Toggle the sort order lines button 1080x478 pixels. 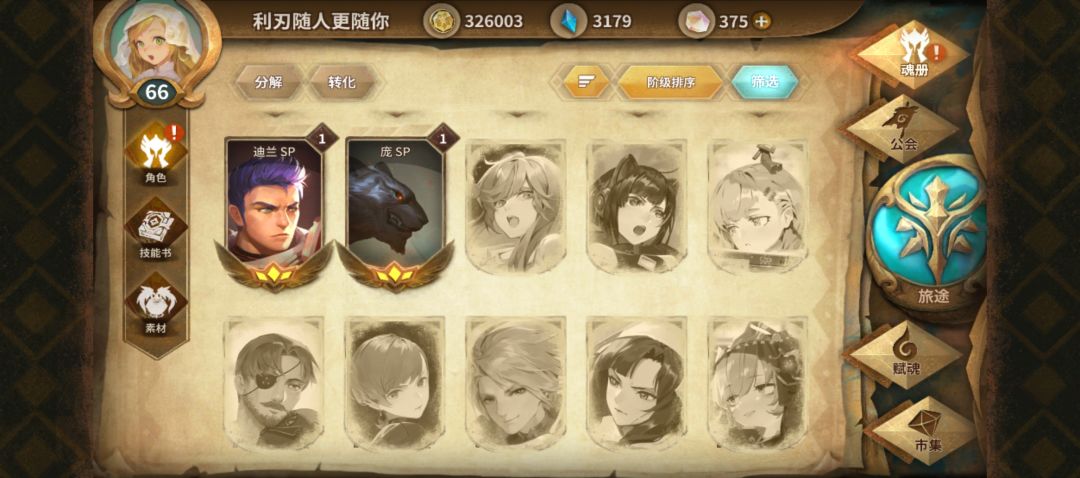[587, 82]
